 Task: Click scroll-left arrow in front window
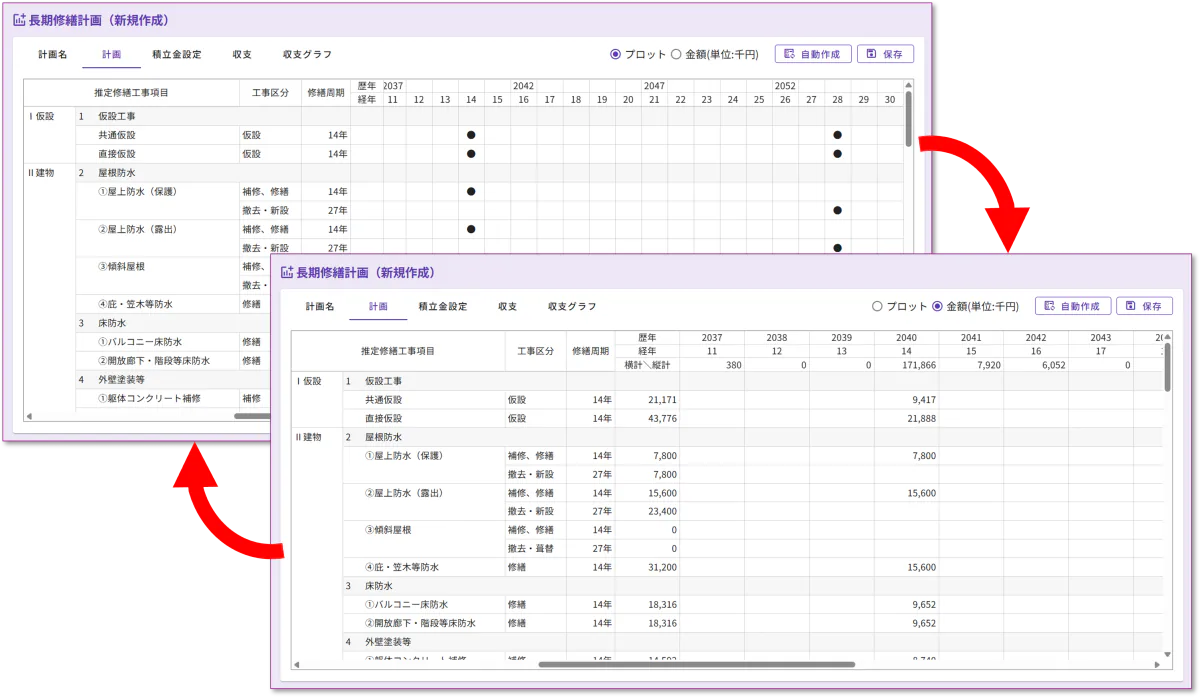[x=296, y=664]
